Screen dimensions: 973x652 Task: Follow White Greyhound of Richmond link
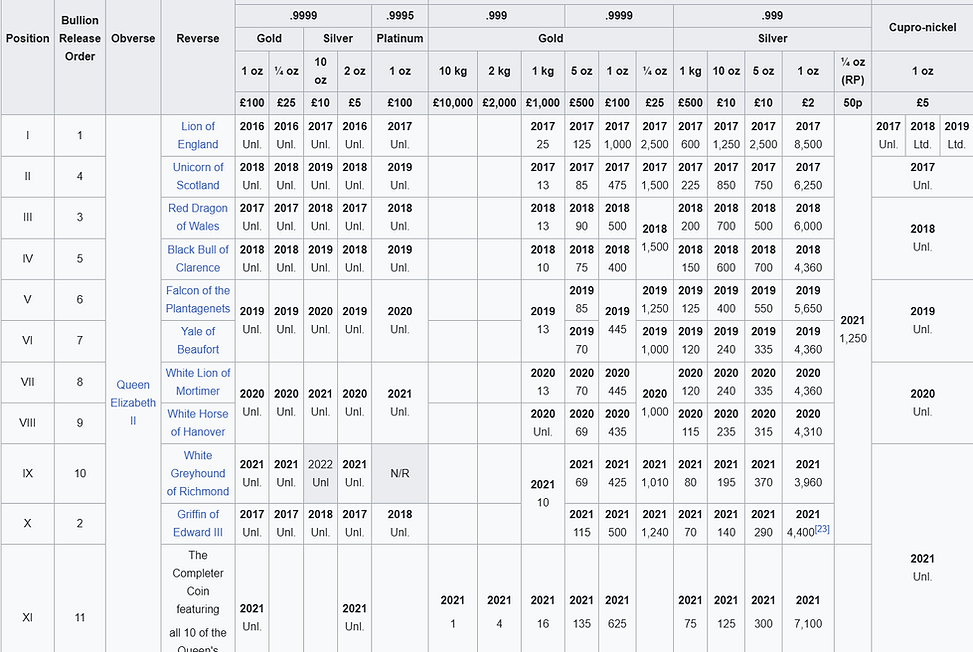[197, 473]
